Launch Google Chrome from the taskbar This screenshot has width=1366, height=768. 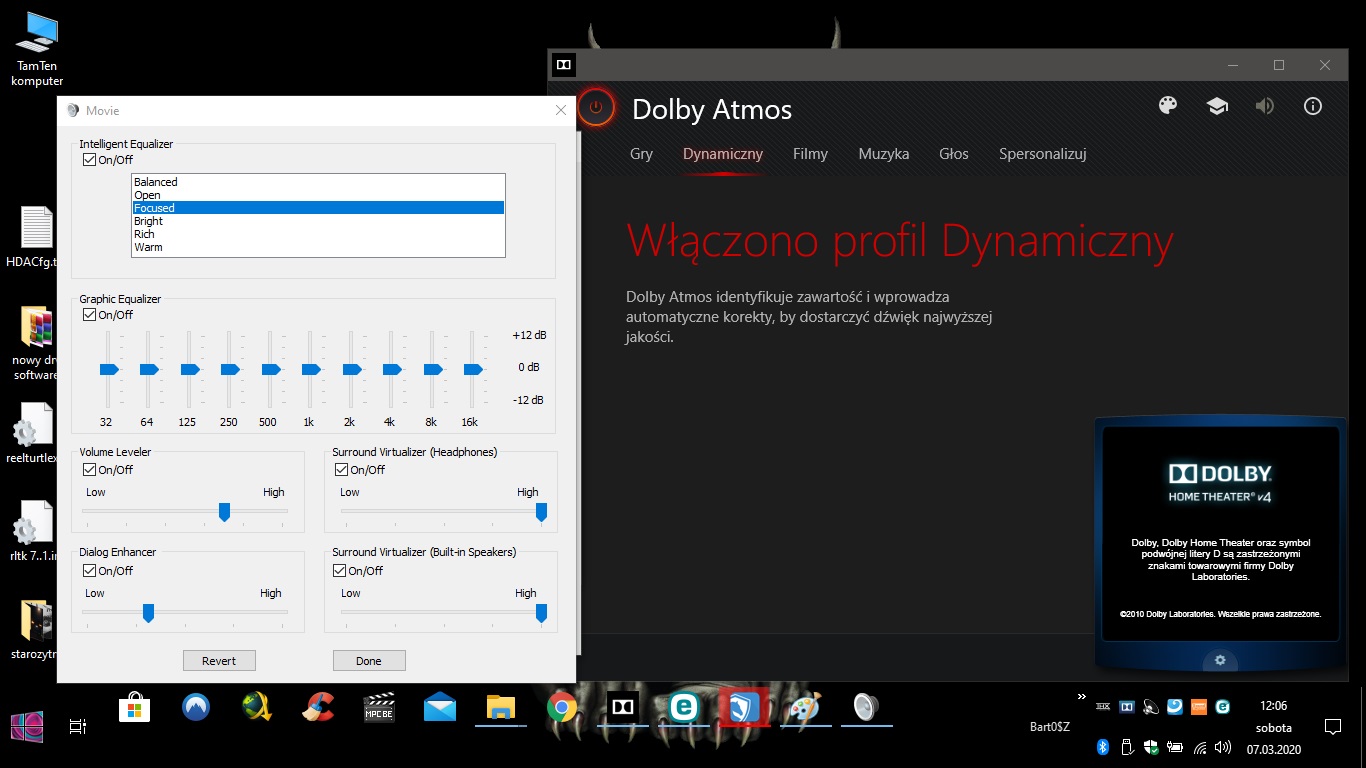(562, 707)
